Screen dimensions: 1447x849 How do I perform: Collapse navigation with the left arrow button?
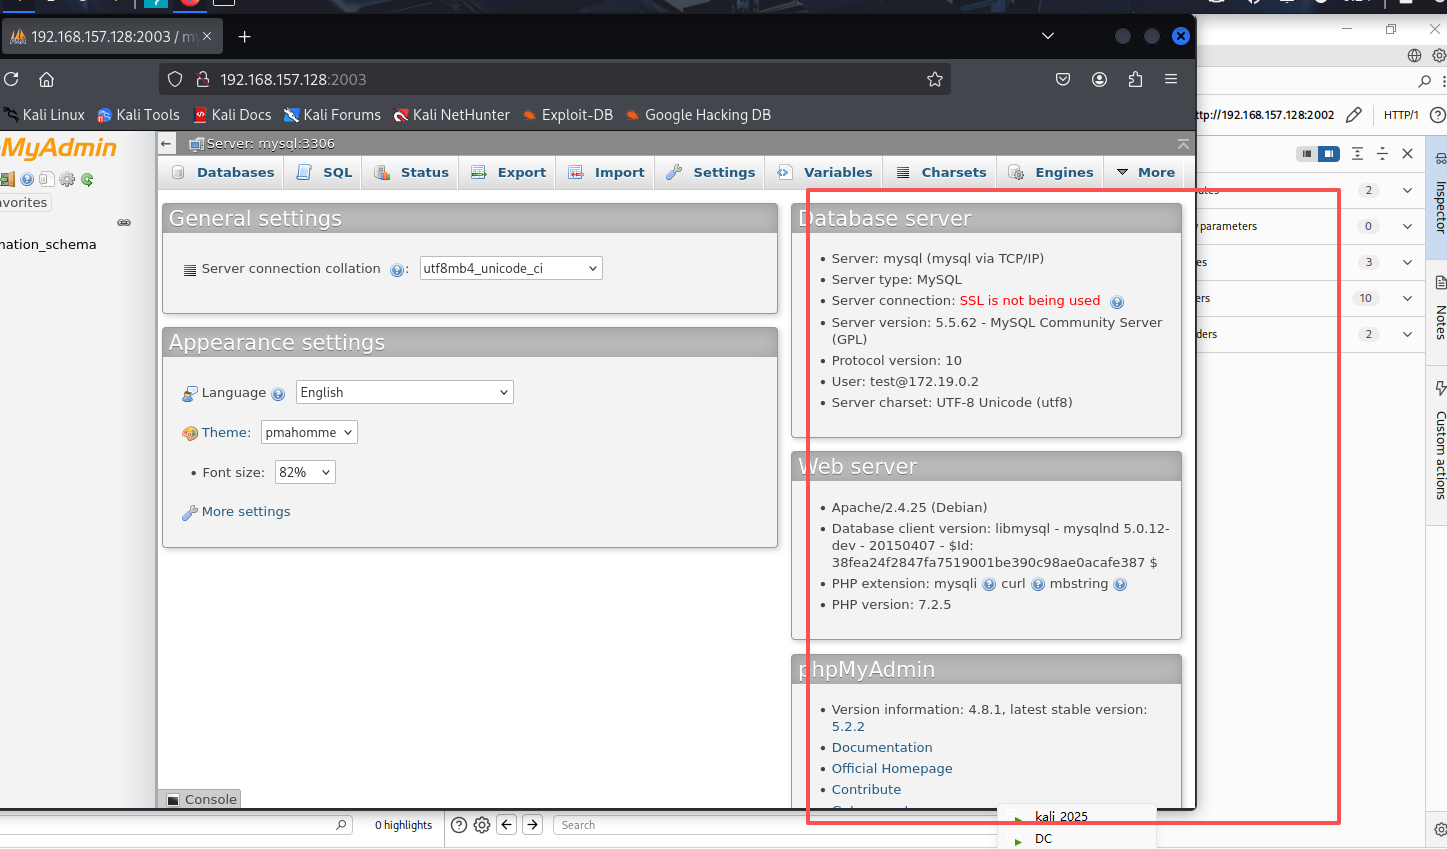pos(167,144)
